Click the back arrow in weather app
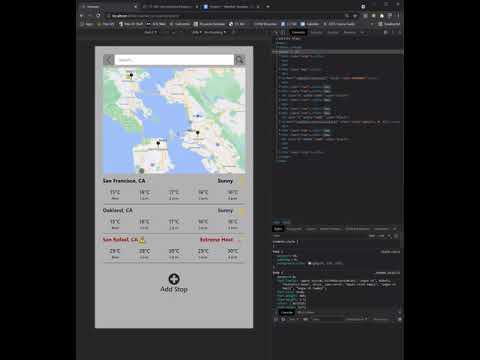The height and width of the screenshot is (360, 480). [x=109, y=60]
